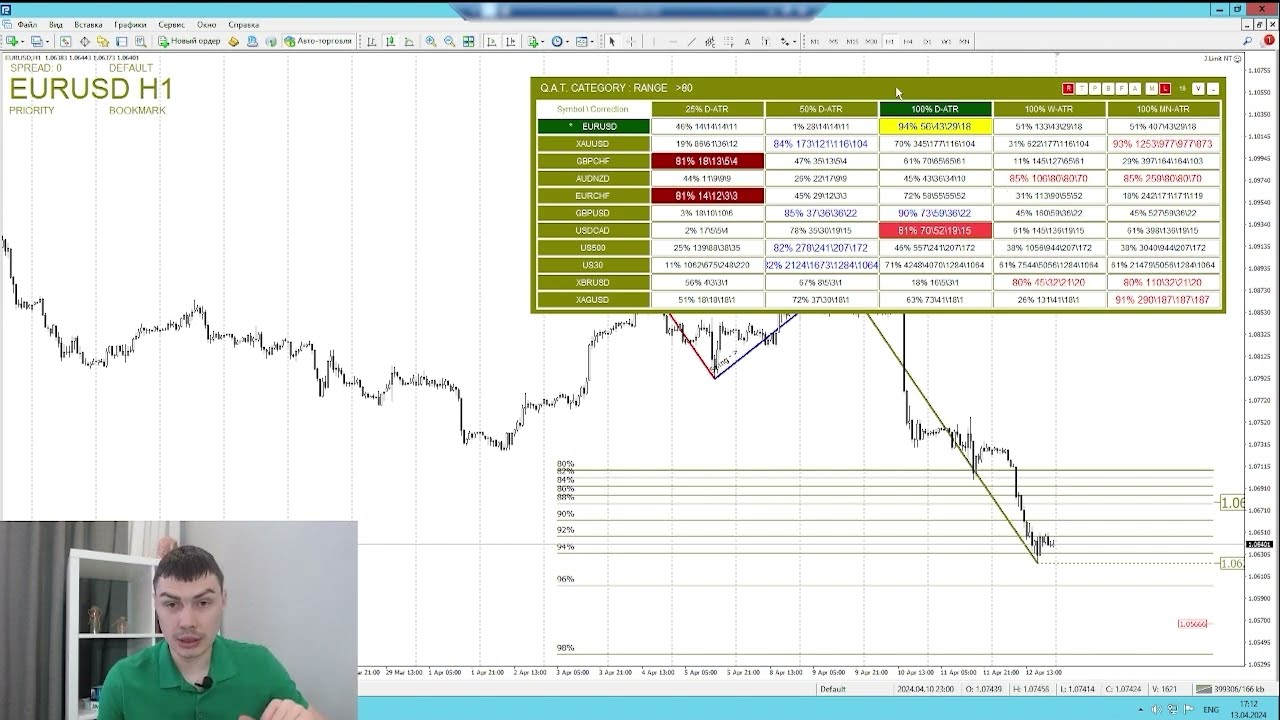
Task: Toggle the B filter in QAT panel
Action: [1107, 89]
